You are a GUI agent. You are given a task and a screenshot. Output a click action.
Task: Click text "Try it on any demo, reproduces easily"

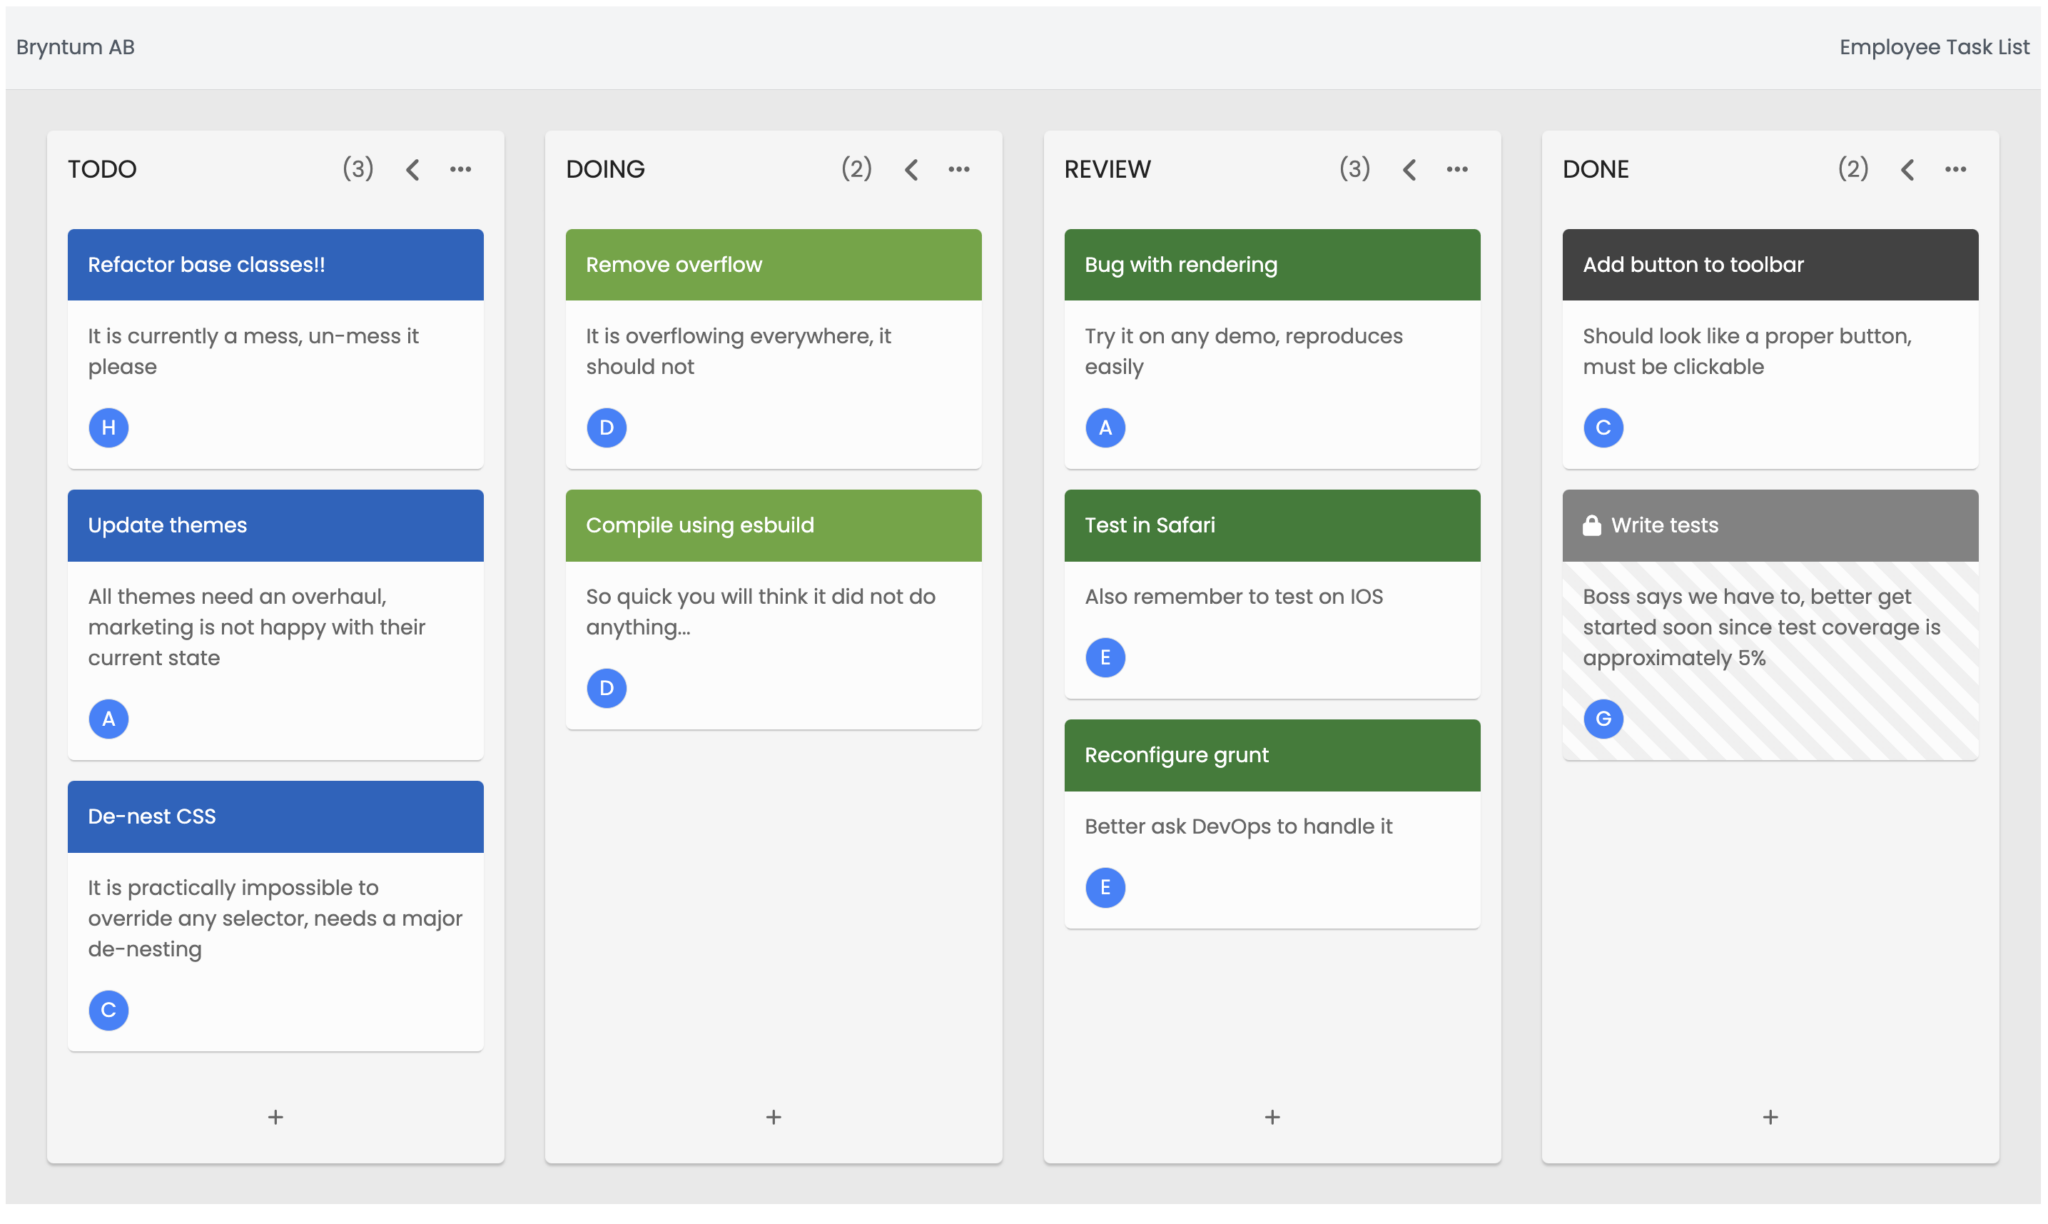click(x=1244, y=351)
